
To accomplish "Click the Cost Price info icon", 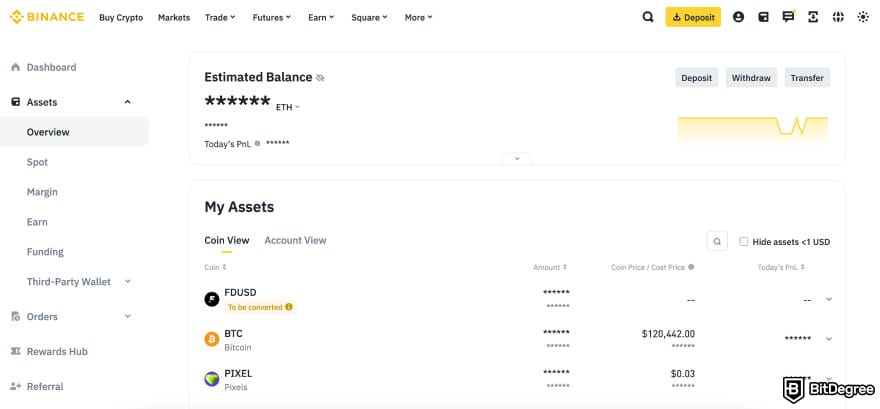I will (691, 267).
